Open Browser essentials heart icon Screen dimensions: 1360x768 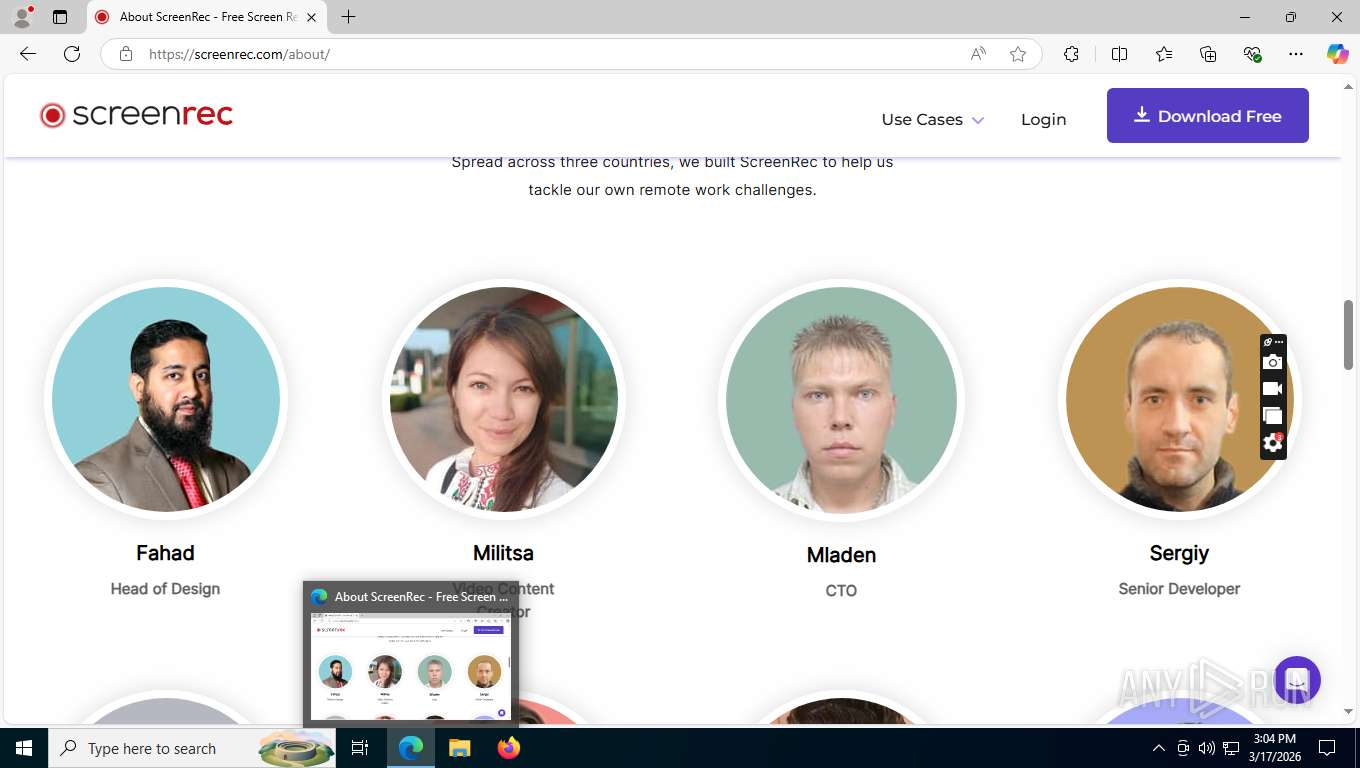click(x=1252, y=54)
